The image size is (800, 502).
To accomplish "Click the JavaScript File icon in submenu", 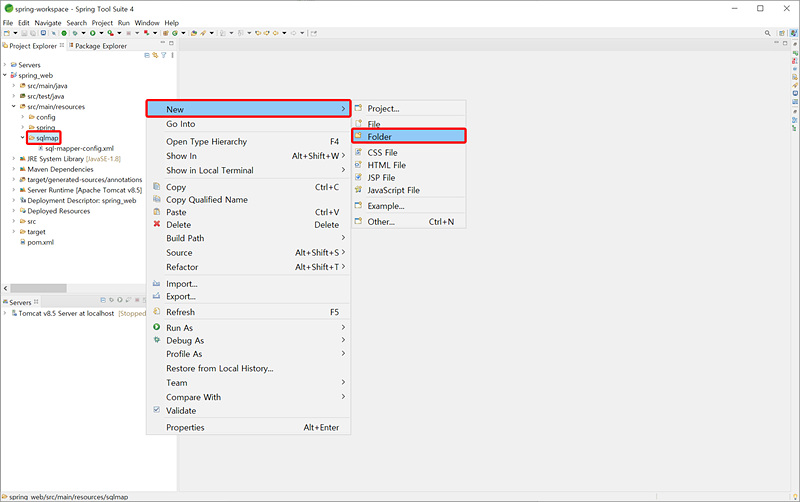I will pos(359,190).
